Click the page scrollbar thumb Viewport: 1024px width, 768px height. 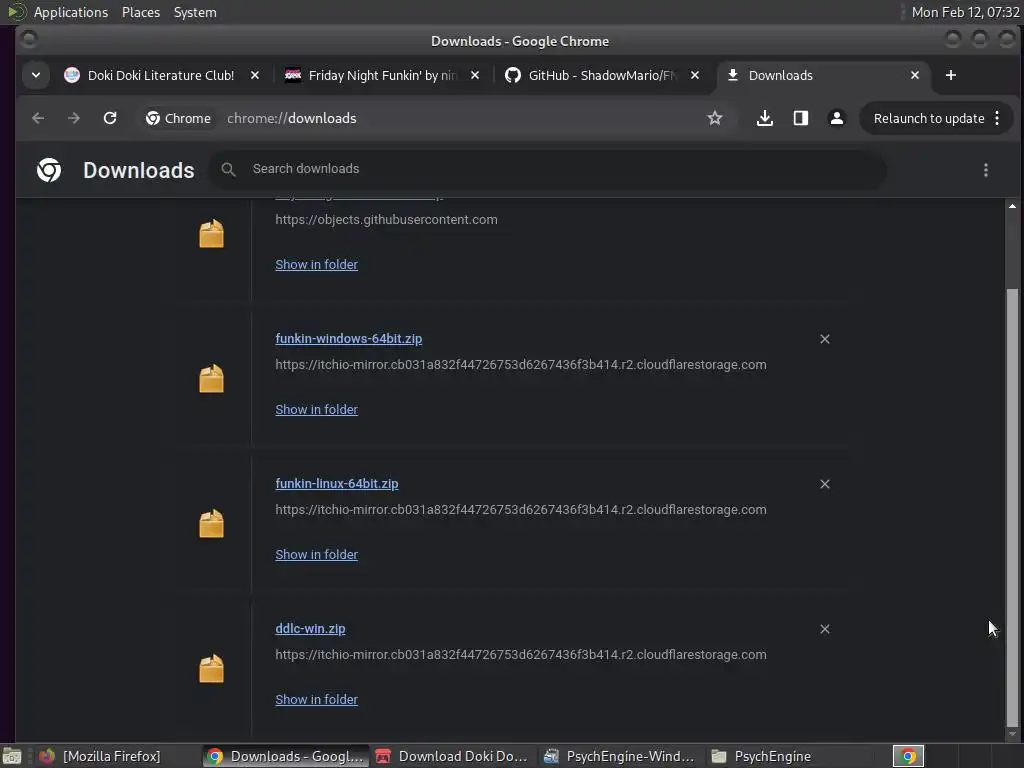click(1012, 506)
